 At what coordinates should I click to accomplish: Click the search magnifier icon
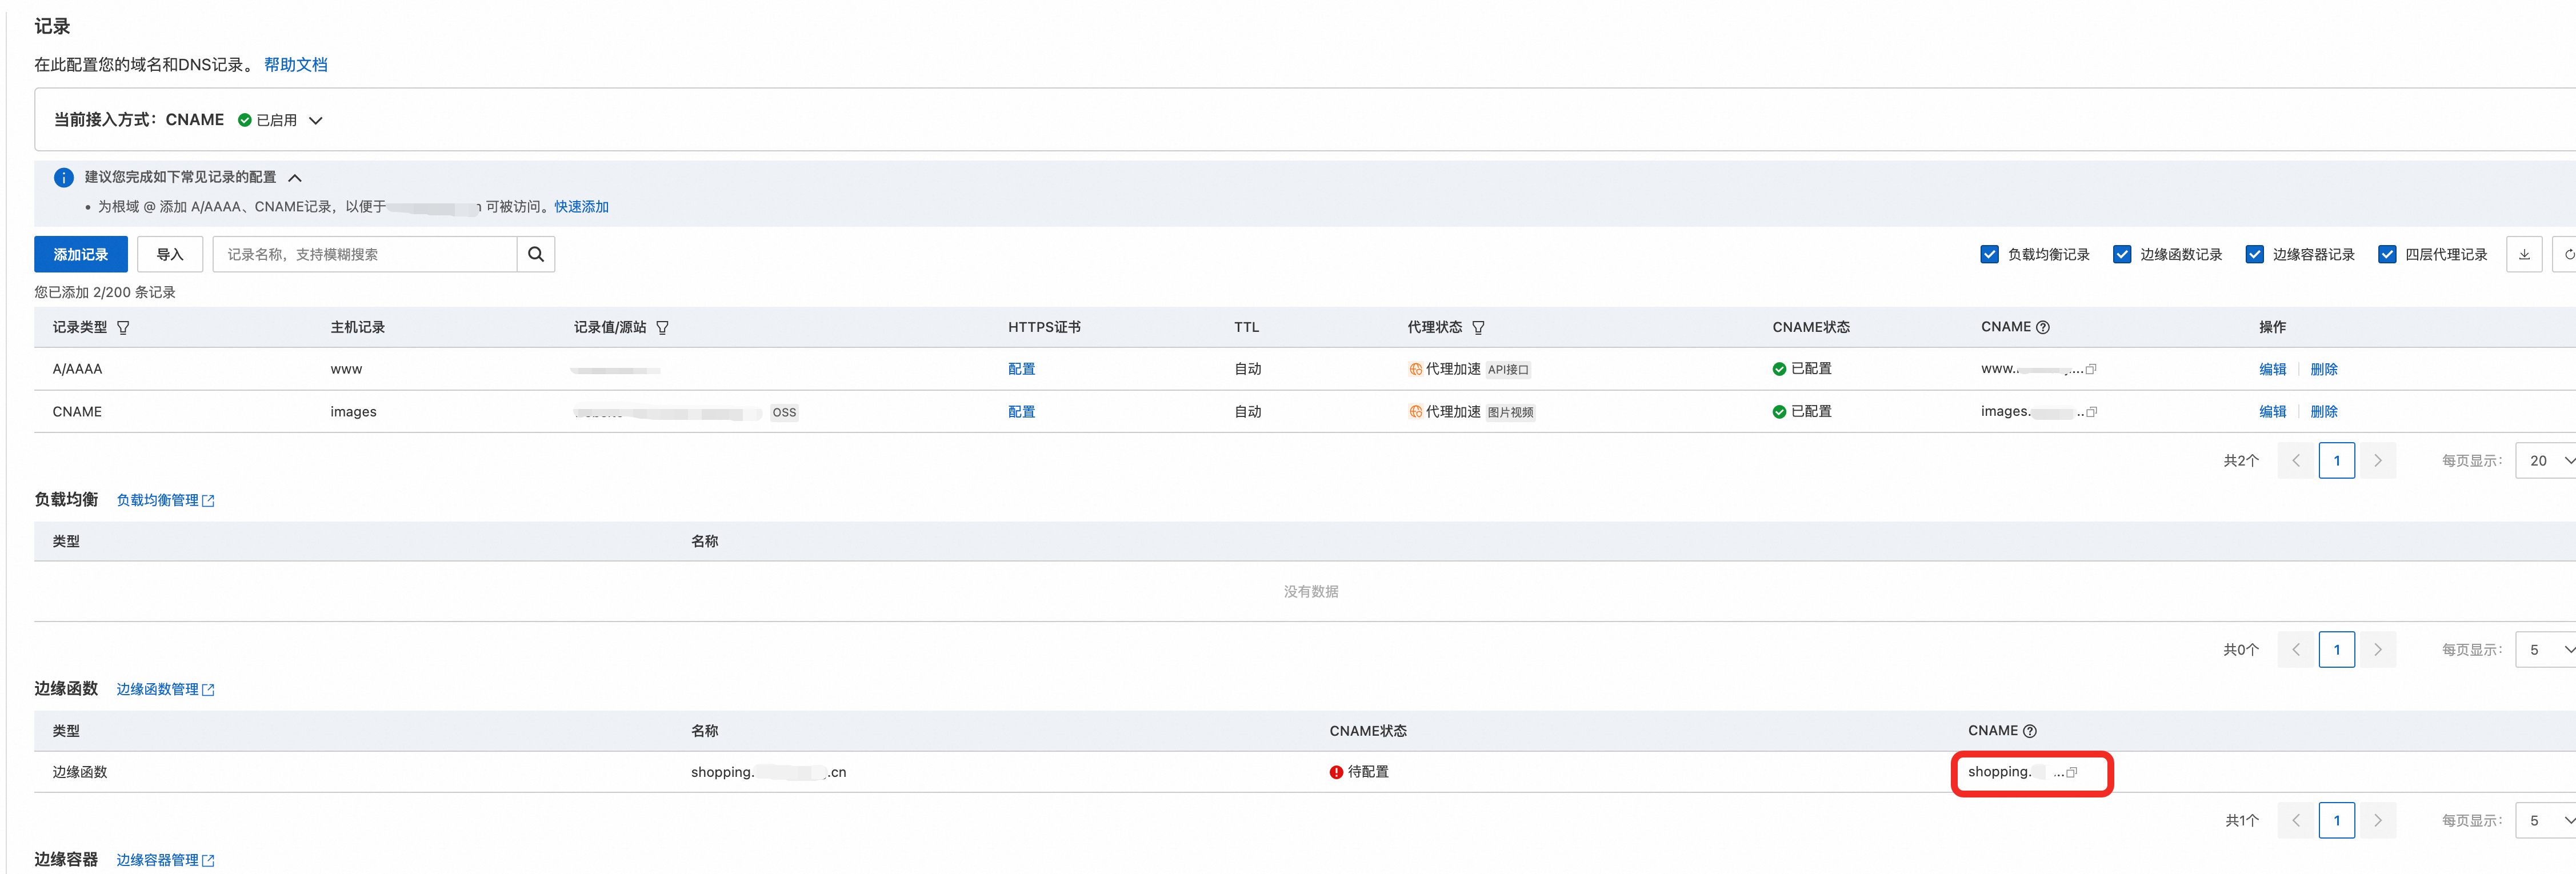click(535, 254)
